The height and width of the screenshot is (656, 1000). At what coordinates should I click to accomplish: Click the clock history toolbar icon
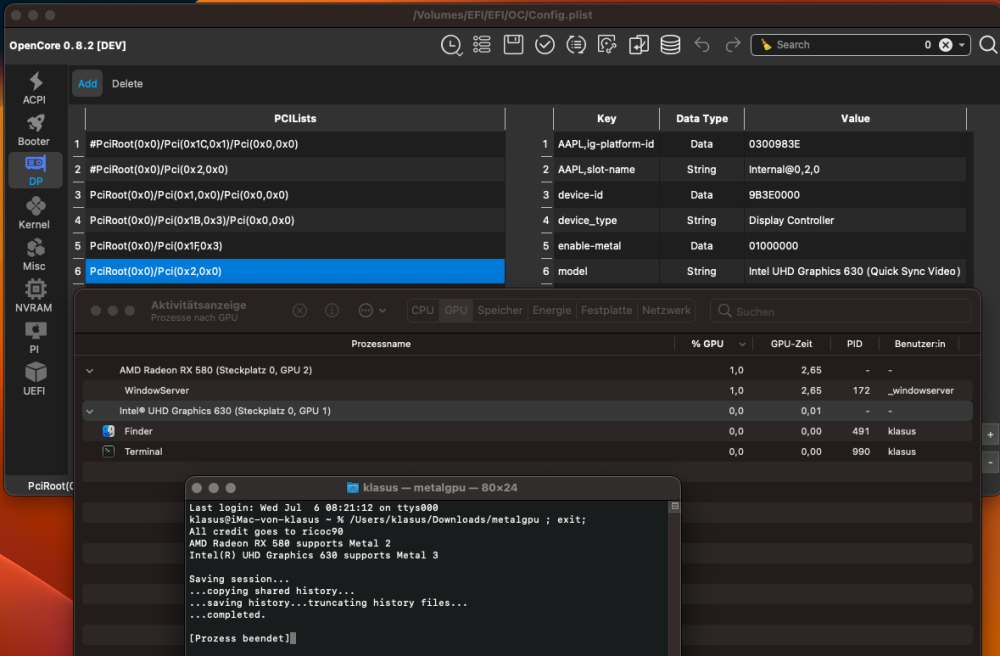point(452,45)
